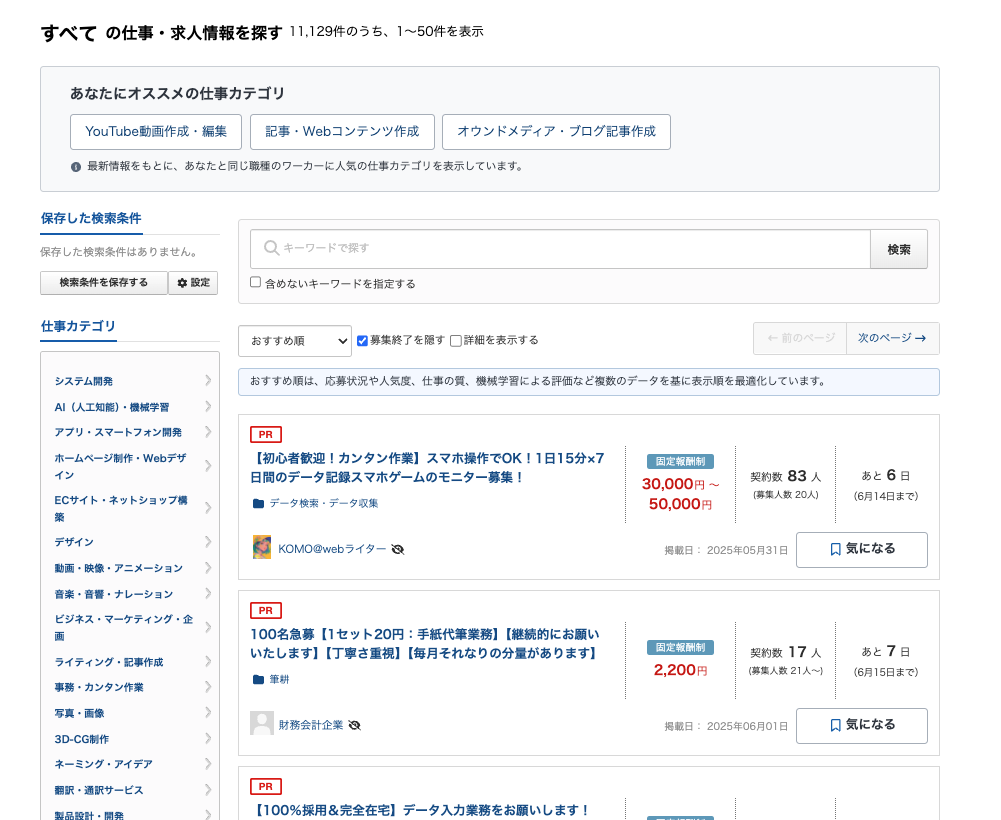Click the search magnifier icon in keyword field
Image resolution: width=1001 pixels, height=820 pixels.
coord(271,248)
